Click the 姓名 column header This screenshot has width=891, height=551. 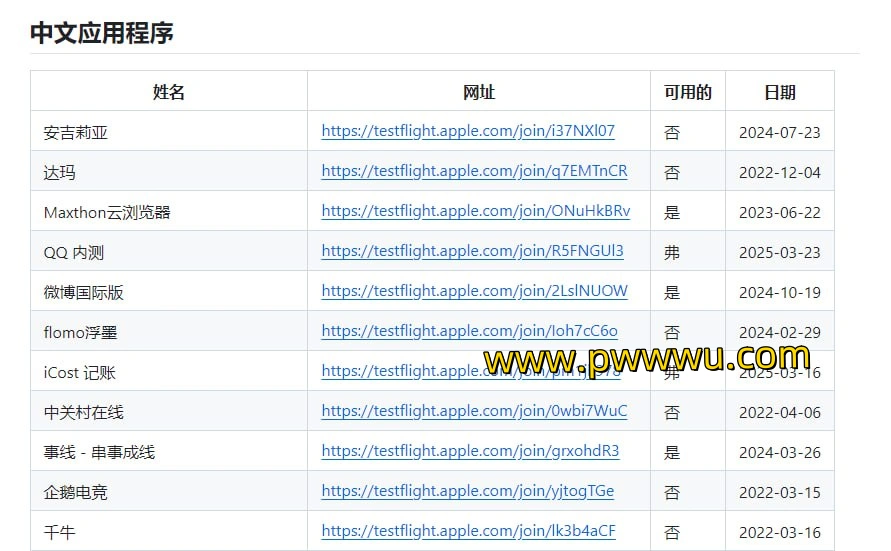pos(169,92)
